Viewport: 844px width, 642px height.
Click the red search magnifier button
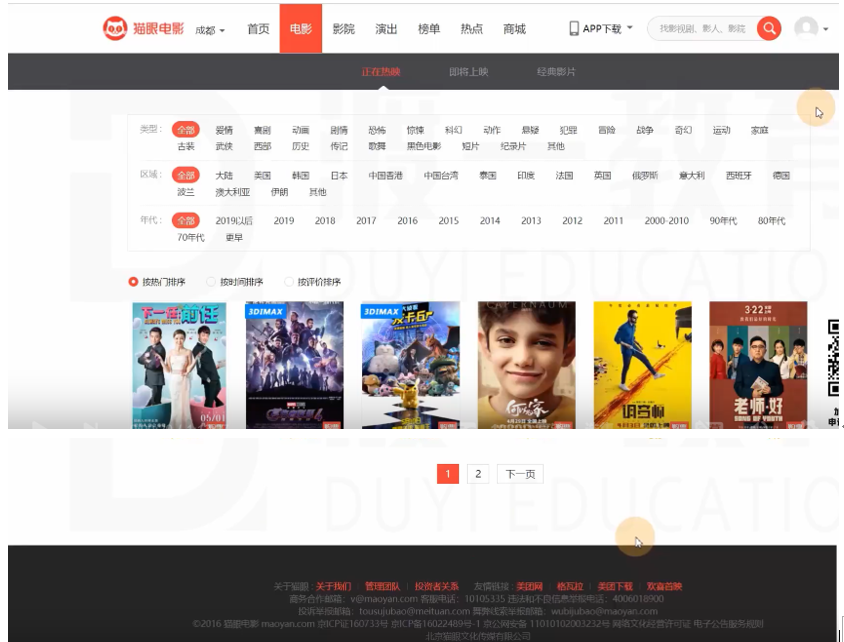[769, 28]
